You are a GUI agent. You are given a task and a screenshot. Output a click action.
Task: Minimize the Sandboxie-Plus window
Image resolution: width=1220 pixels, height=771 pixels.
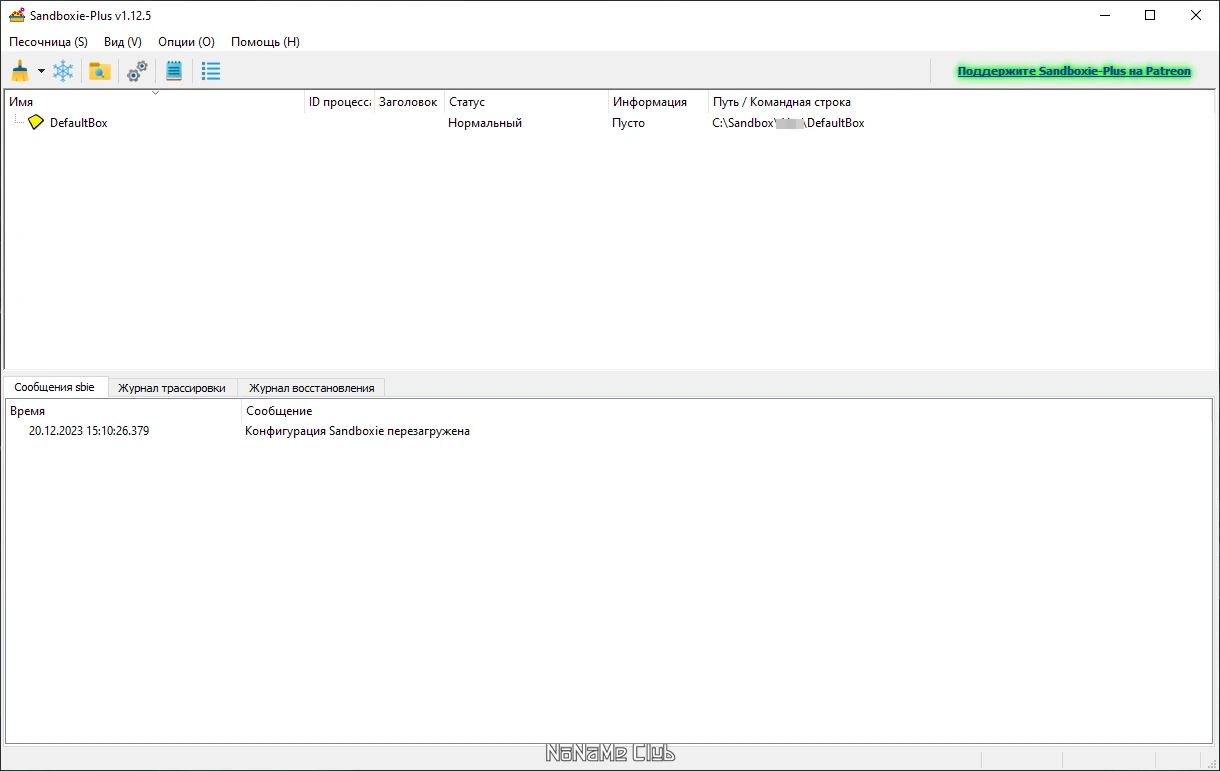pyautogui.click(x=1105, y=15)
